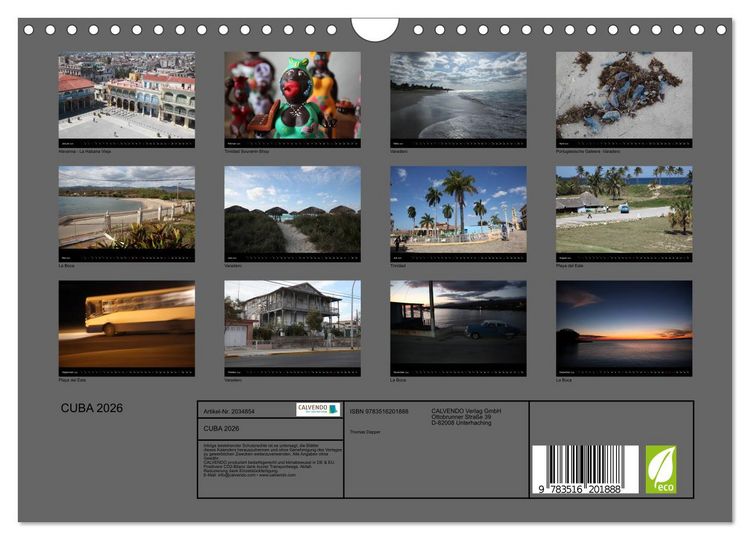750x540 pixels.
Task: Click 'D-82008 Unterhaching' address line
Action: tap(461, 423)
